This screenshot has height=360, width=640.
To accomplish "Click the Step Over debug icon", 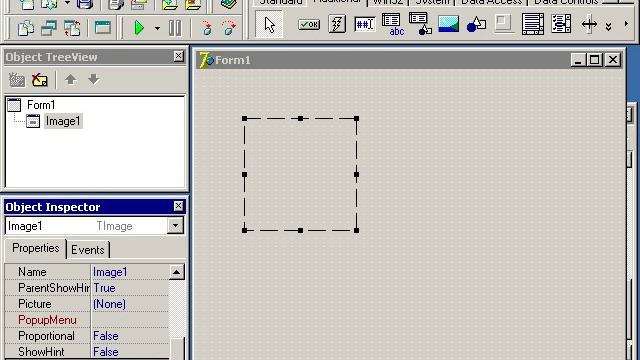I will 229,28.
